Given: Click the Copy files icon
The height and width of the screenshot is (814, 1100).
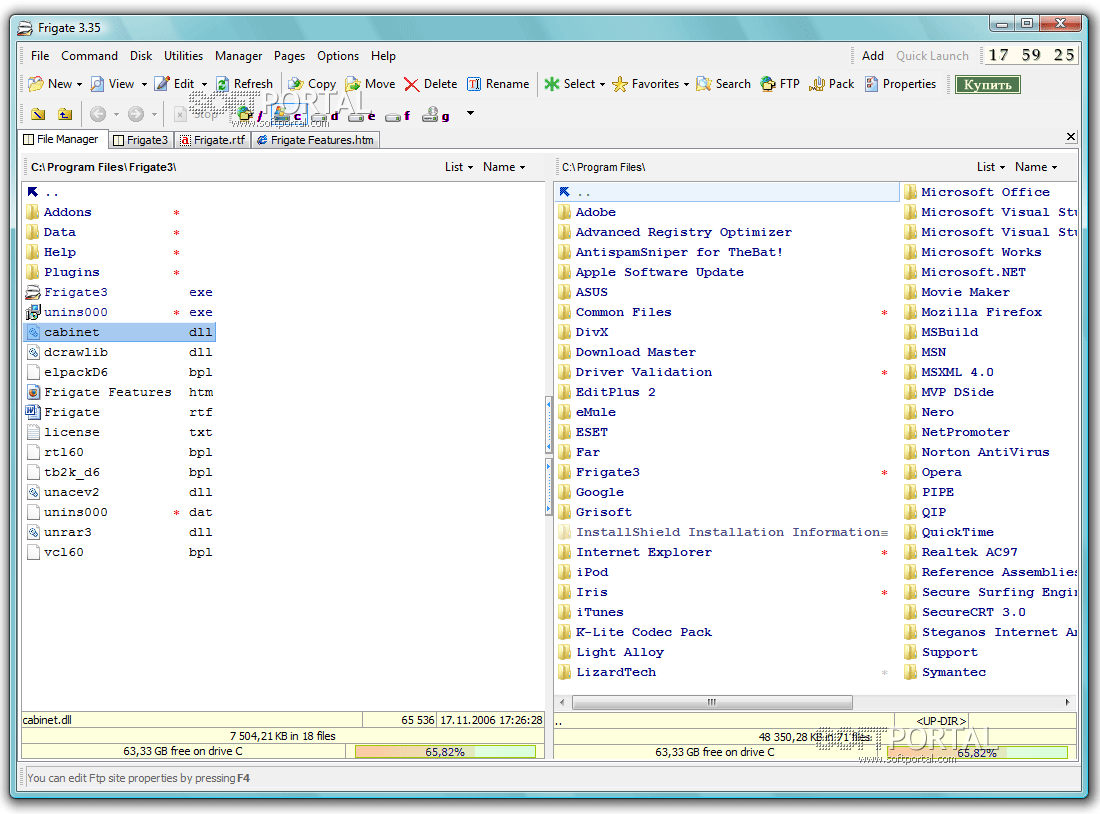Looking at the screenshot, I should coord(296,84).
